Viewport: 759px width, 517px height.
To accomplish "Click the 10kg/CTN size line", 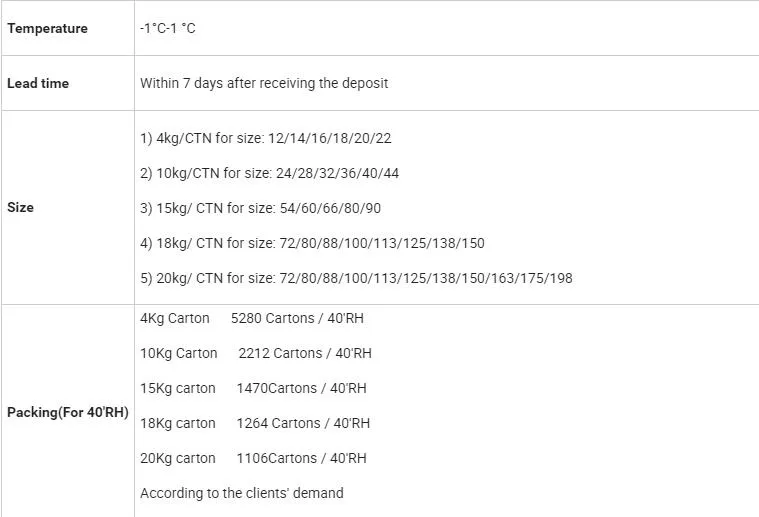I will pyautogui.click(x=270, y=173).
